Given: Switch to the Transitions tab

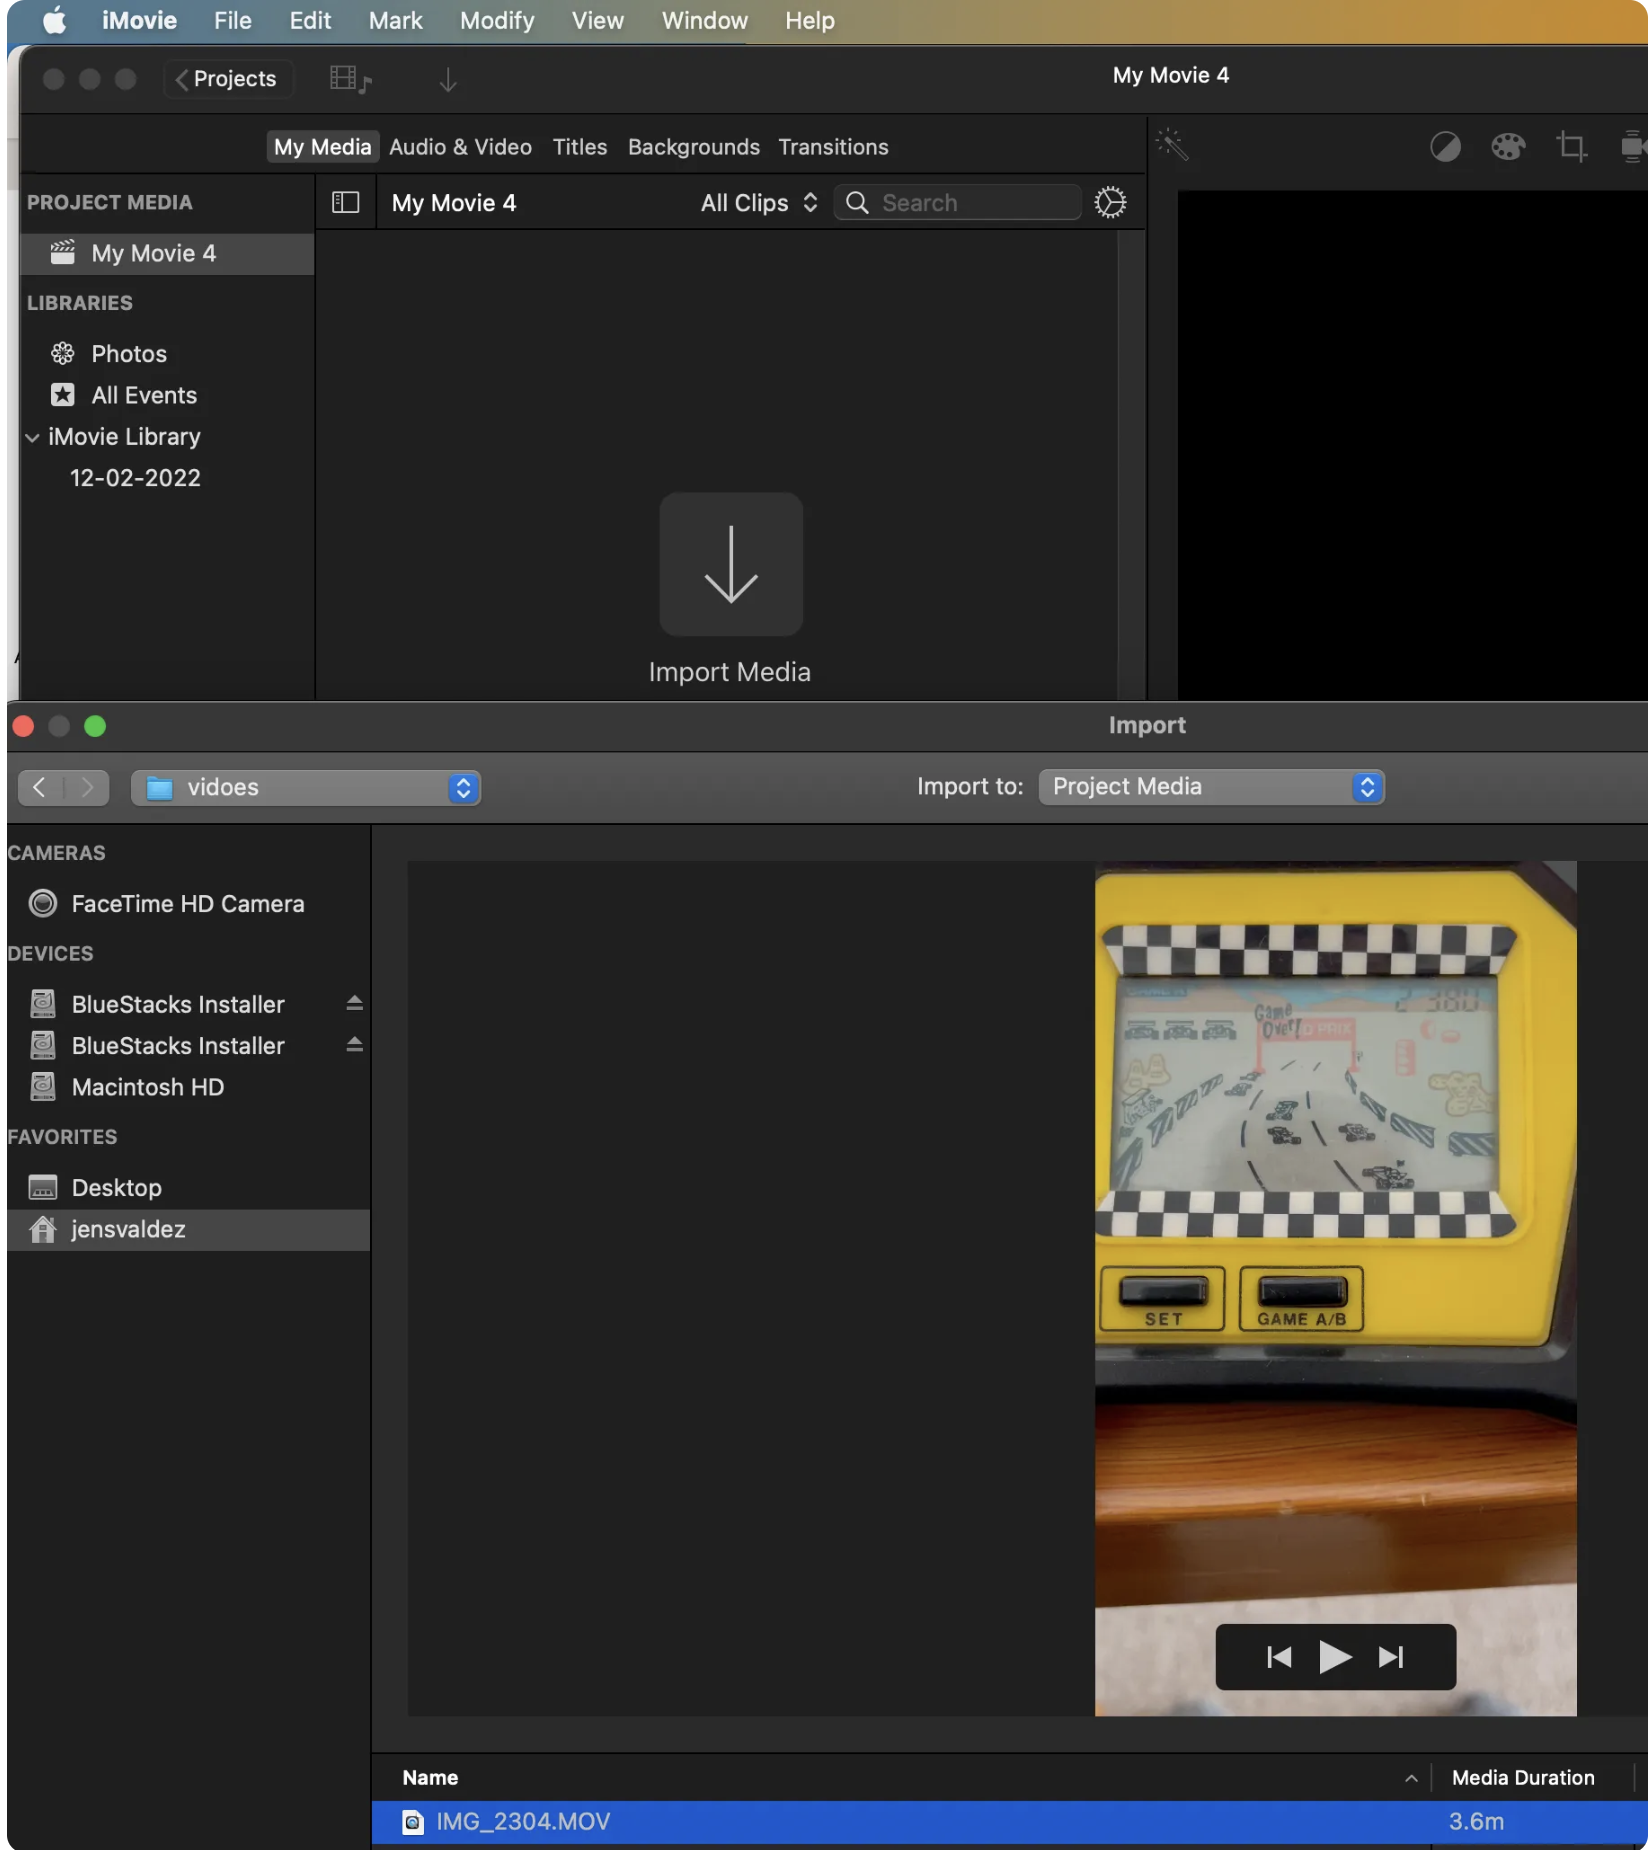Looking at the screenshot, I should click(833, 146).
